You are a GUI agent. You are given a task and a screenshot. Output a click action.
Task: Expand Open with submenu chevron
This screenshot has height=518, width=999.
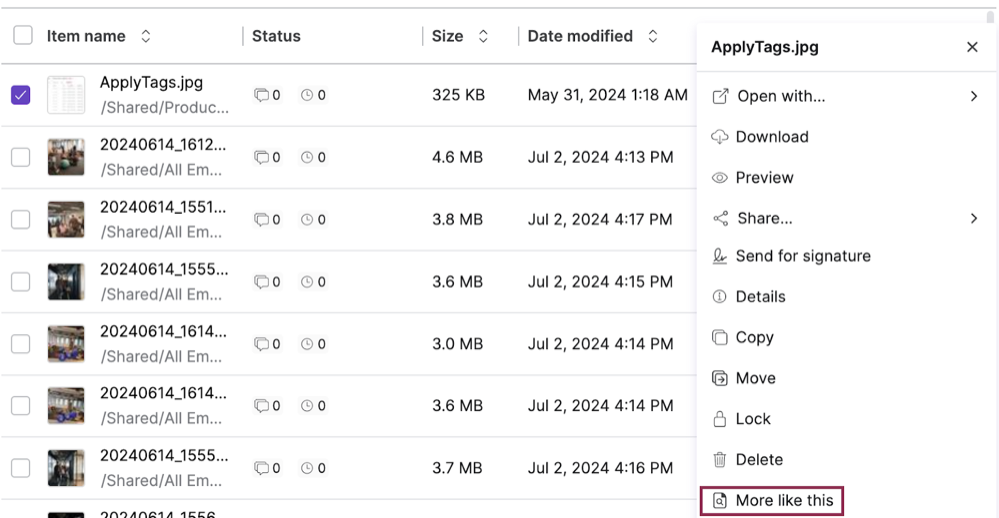pyautogui.click(x=974, y=96)
